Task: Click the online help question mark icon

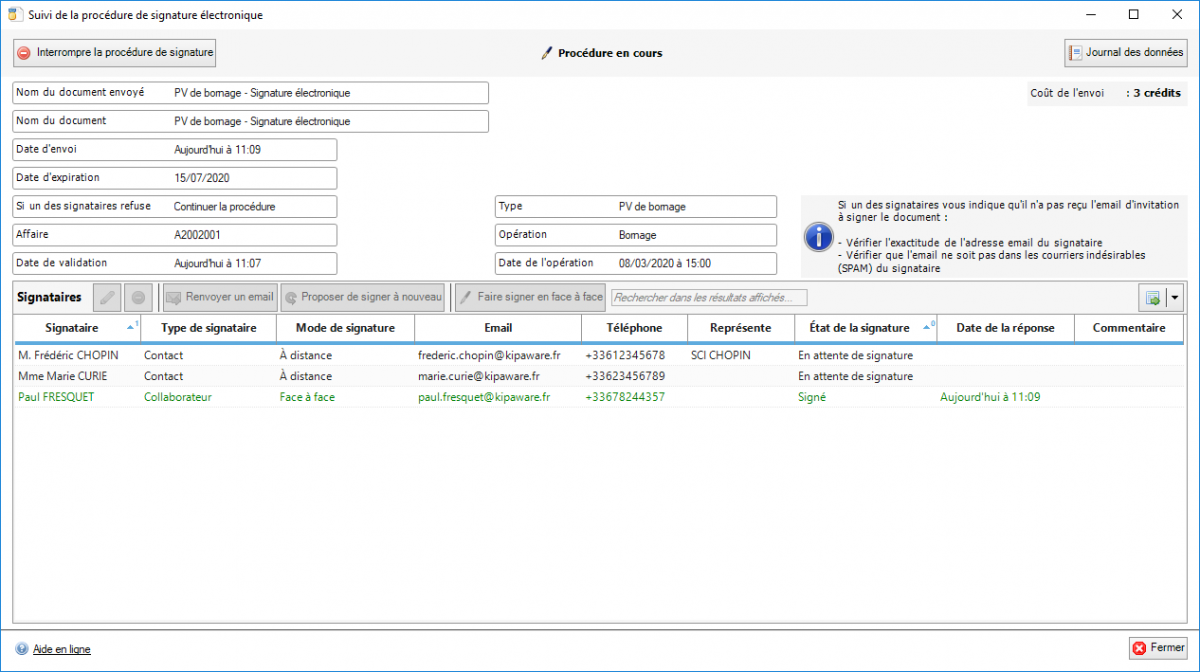Action: pyautogui.click(x=21, y=649)
